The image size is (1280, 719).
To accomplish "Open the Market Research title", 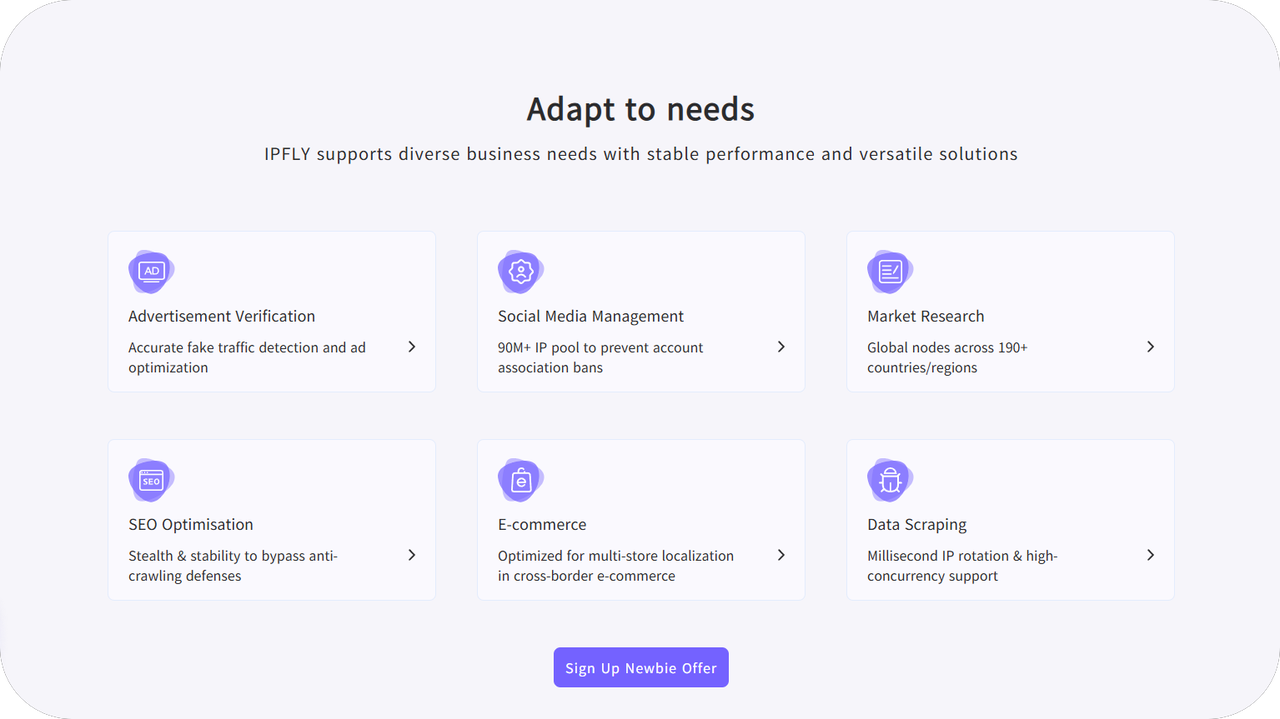I will tap(925, 316).
